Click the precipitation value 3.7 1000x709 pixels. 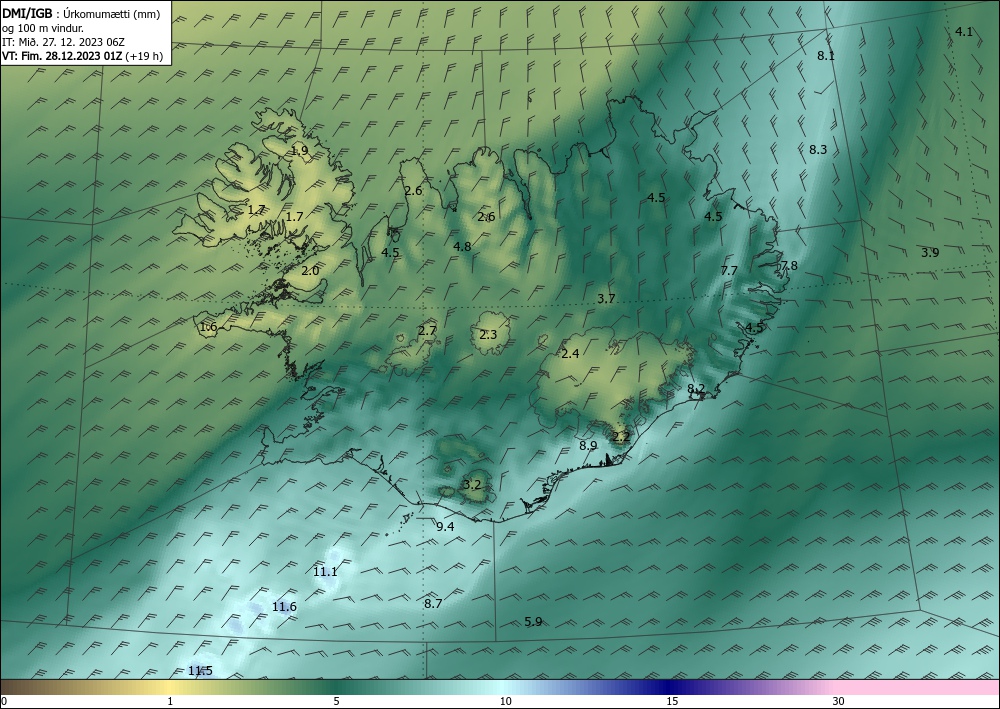tap(607, 299)
